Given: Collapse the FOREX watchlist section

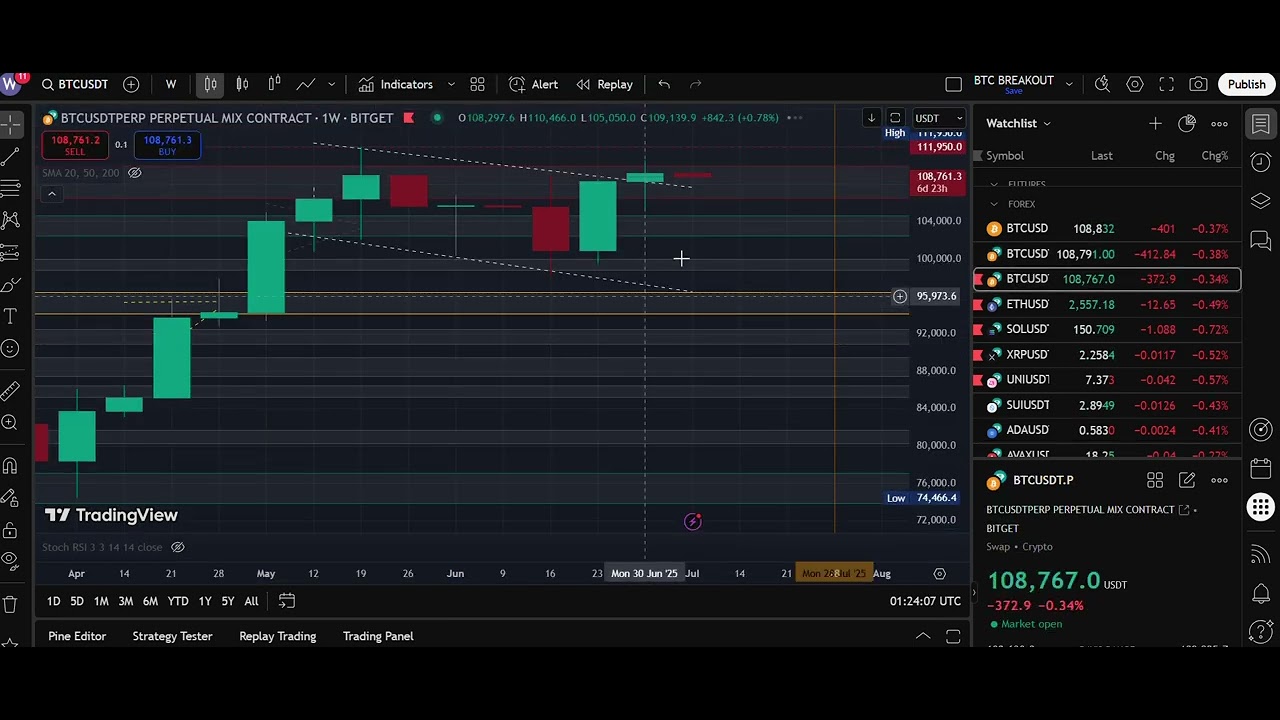Looking at the screenshot, I should click(x=994, y=204).
